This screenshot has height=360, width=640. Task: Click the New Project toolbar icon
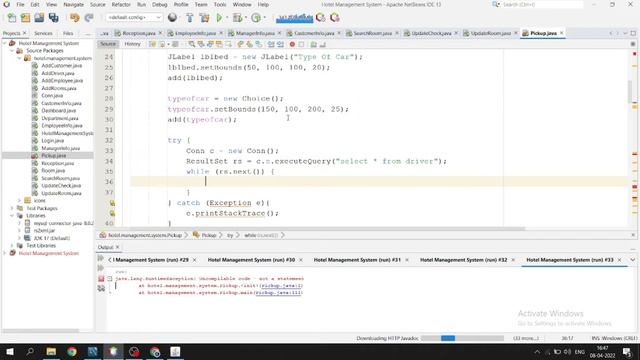point(25,18)
